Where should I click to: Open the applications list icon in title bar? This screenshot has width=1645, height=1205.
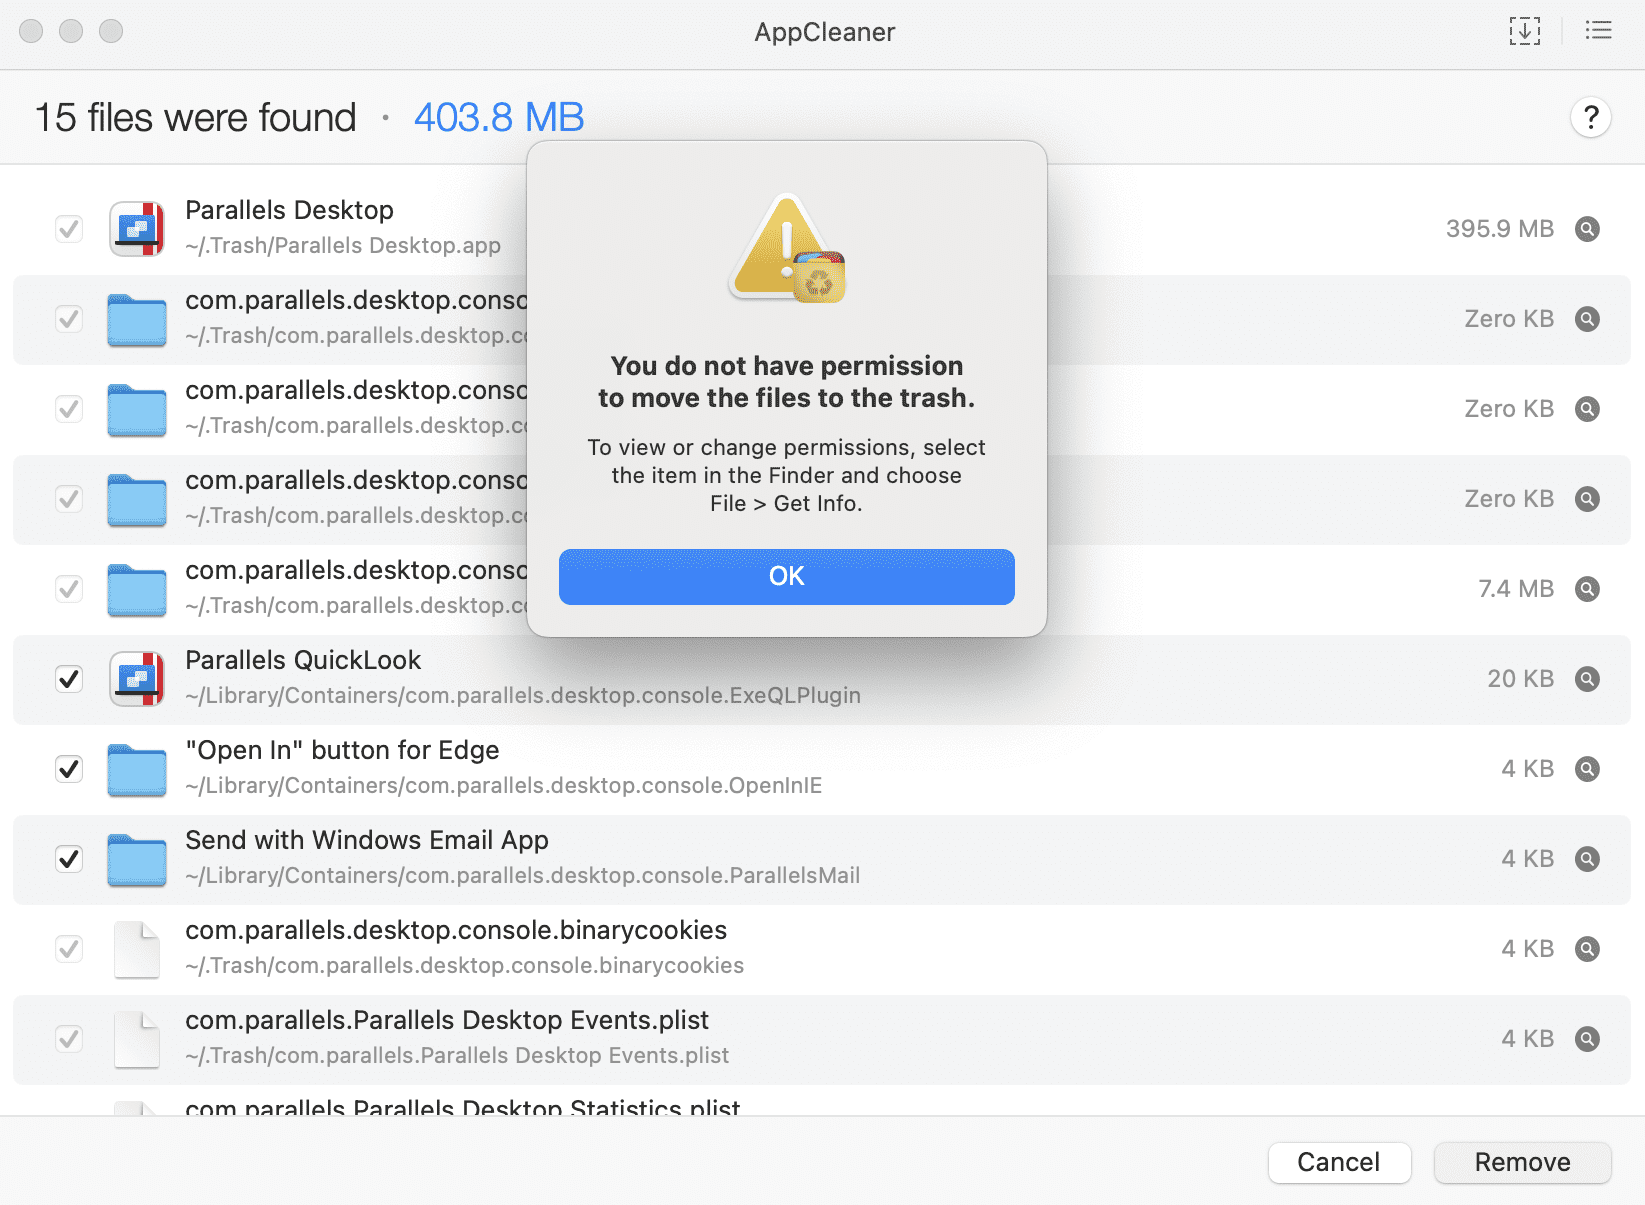(x=1599, y=31)
